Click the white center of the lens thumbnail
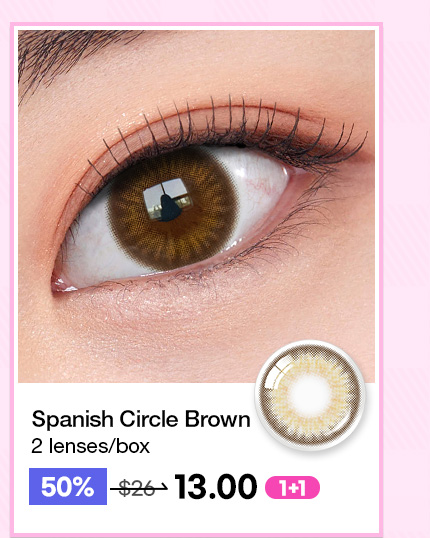 311,394
